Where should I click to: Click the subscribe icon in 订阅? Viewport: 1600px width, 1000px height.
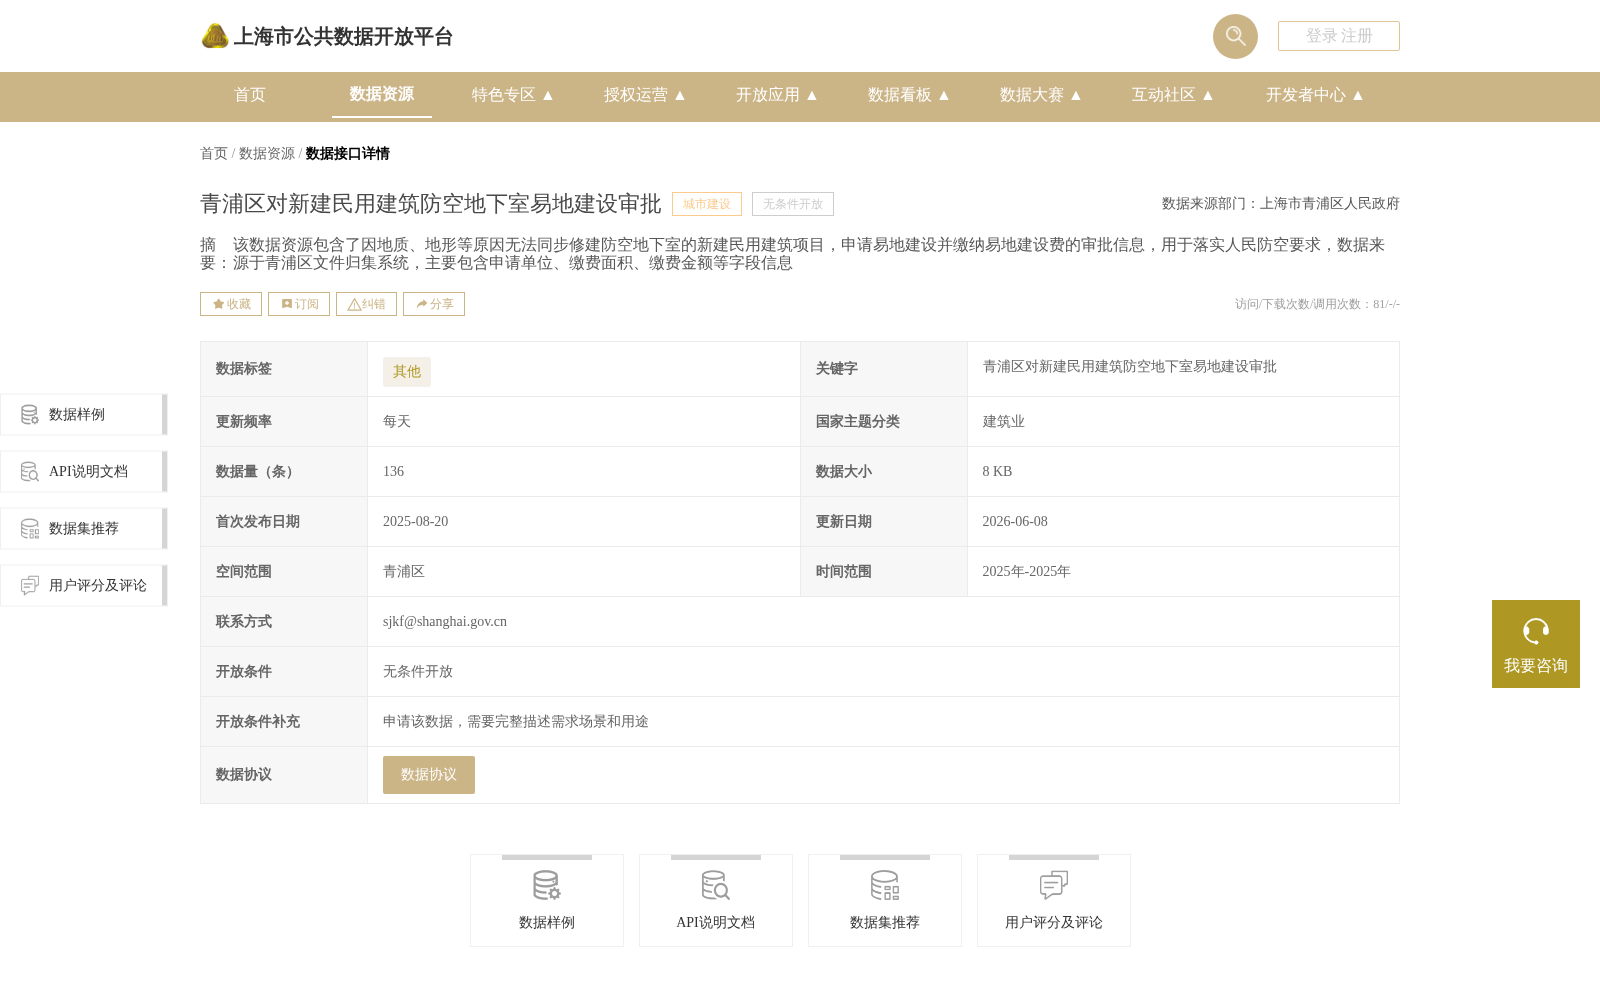[286, 304]
